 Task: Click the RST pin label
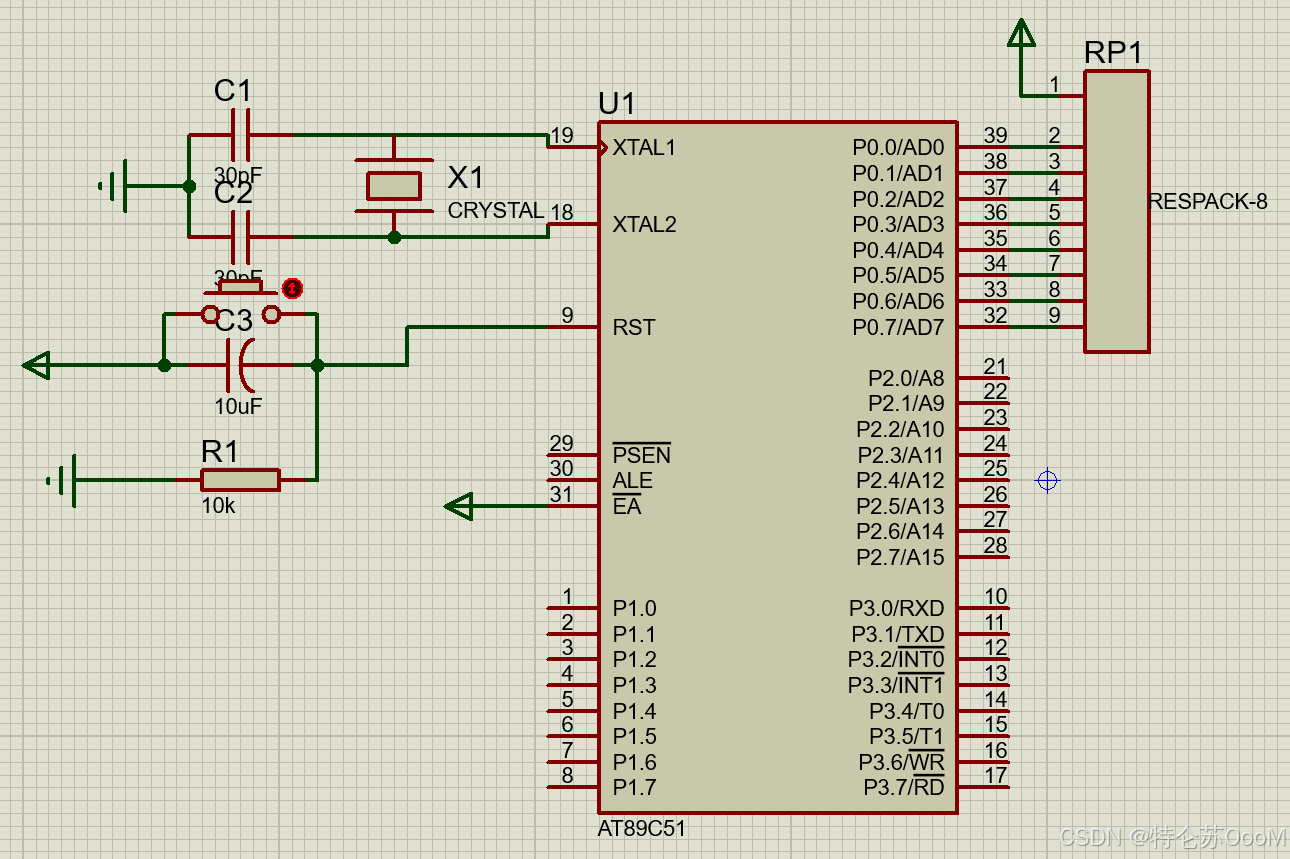(634, 327)
